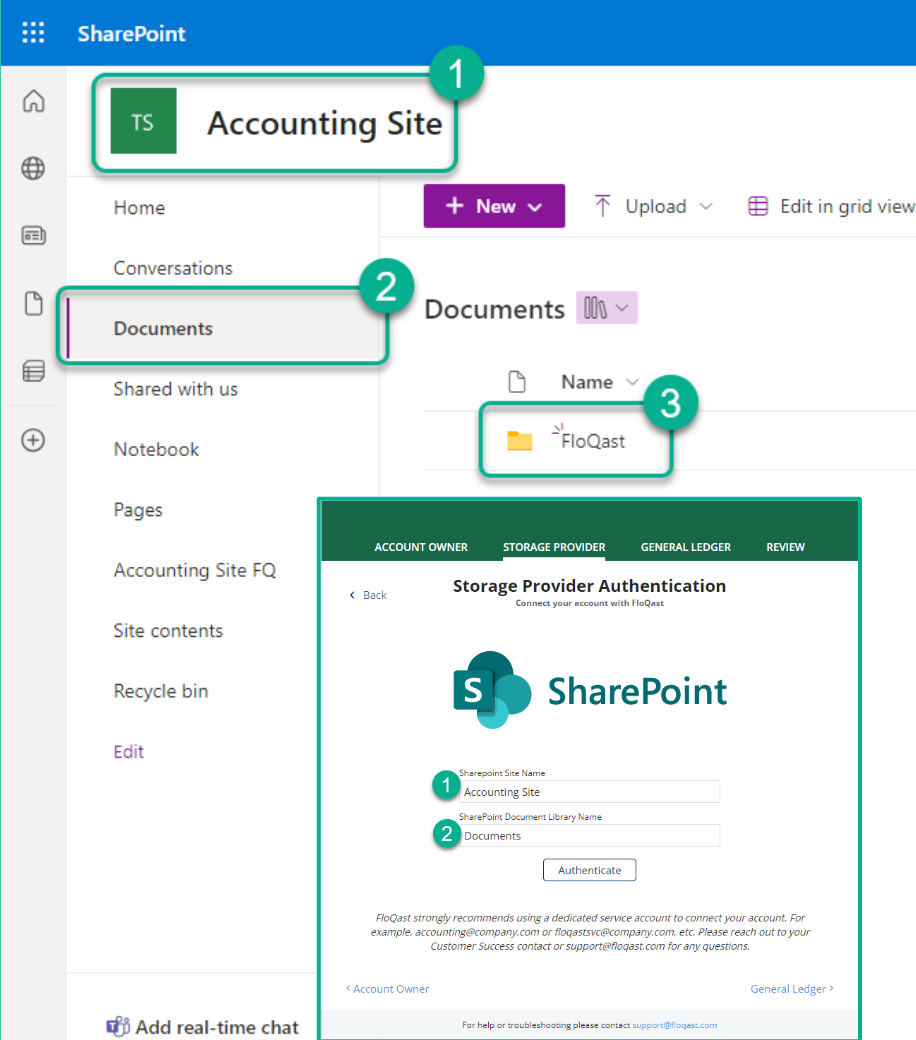The width and height of the screenshot is (916, 1040).
Task: Open the library view switcher dropdown
Action: 607,308
